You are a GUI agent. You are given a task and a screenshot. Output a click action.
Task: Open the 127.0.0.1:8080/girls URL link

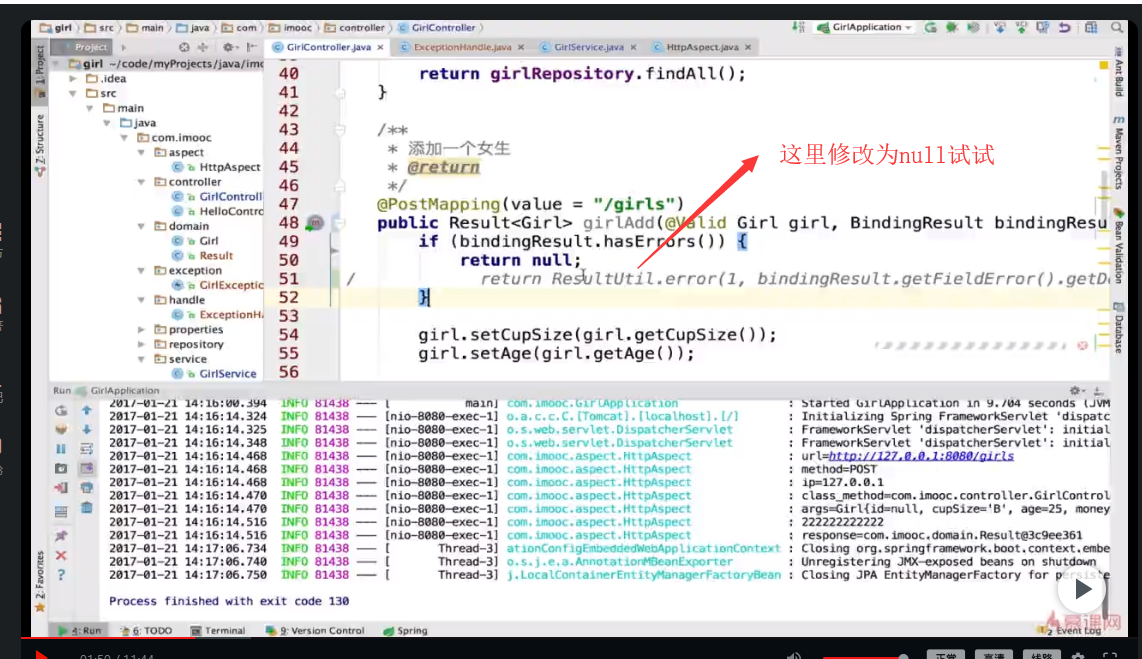tap(921, 456)
